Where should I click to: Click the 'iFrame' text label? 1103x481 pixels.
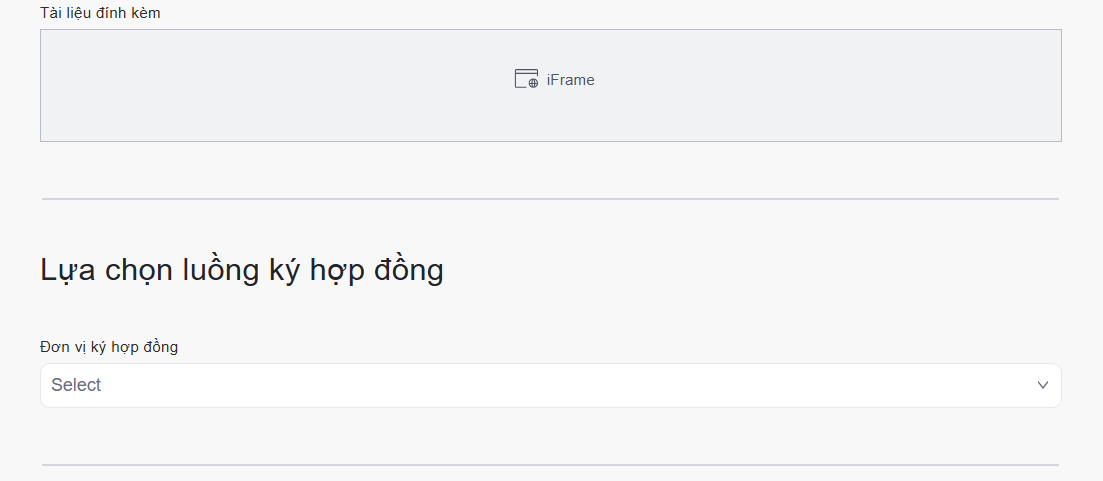(571, 80)
